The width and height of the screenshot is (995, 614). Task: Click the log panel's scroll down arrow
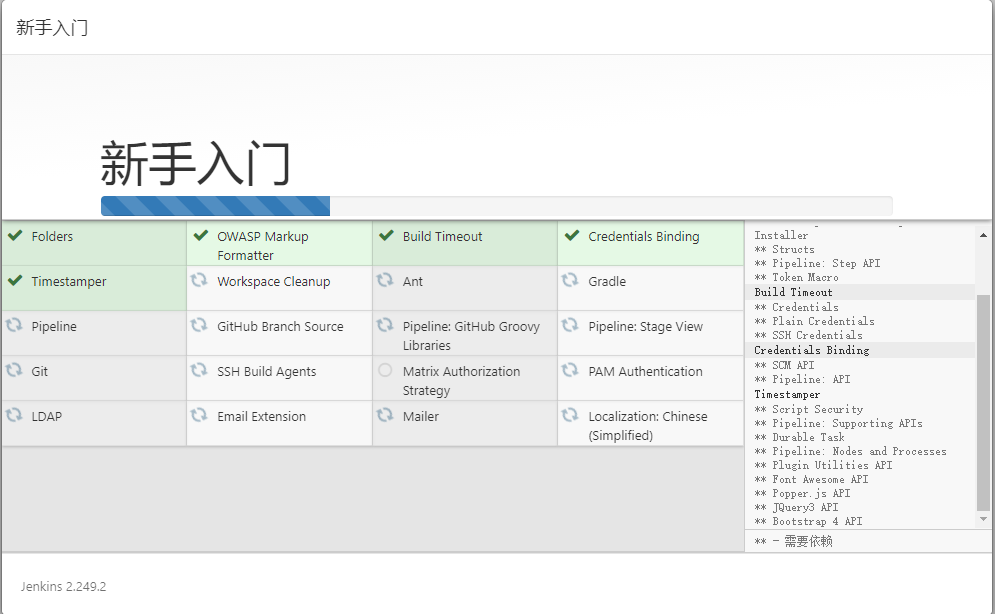coord(983,519)
